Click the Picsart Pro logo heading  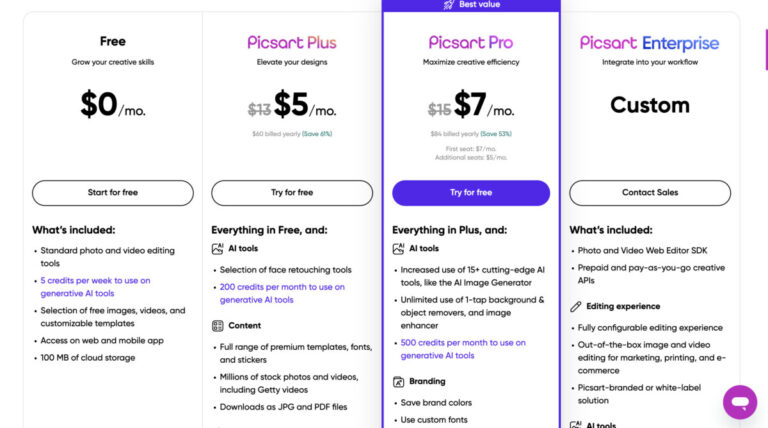(471, 43)
